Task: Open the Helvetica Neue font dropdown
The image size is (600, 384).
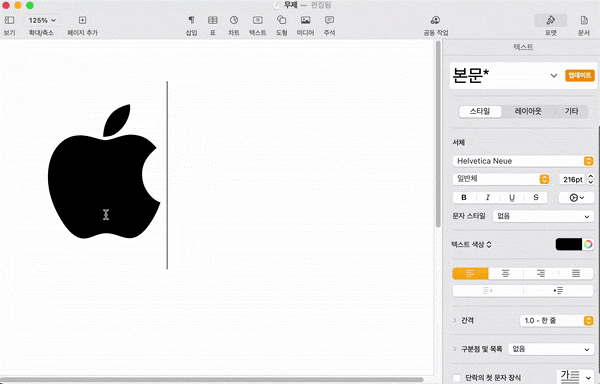Action: pyautogui.click(x=523, y=161)
